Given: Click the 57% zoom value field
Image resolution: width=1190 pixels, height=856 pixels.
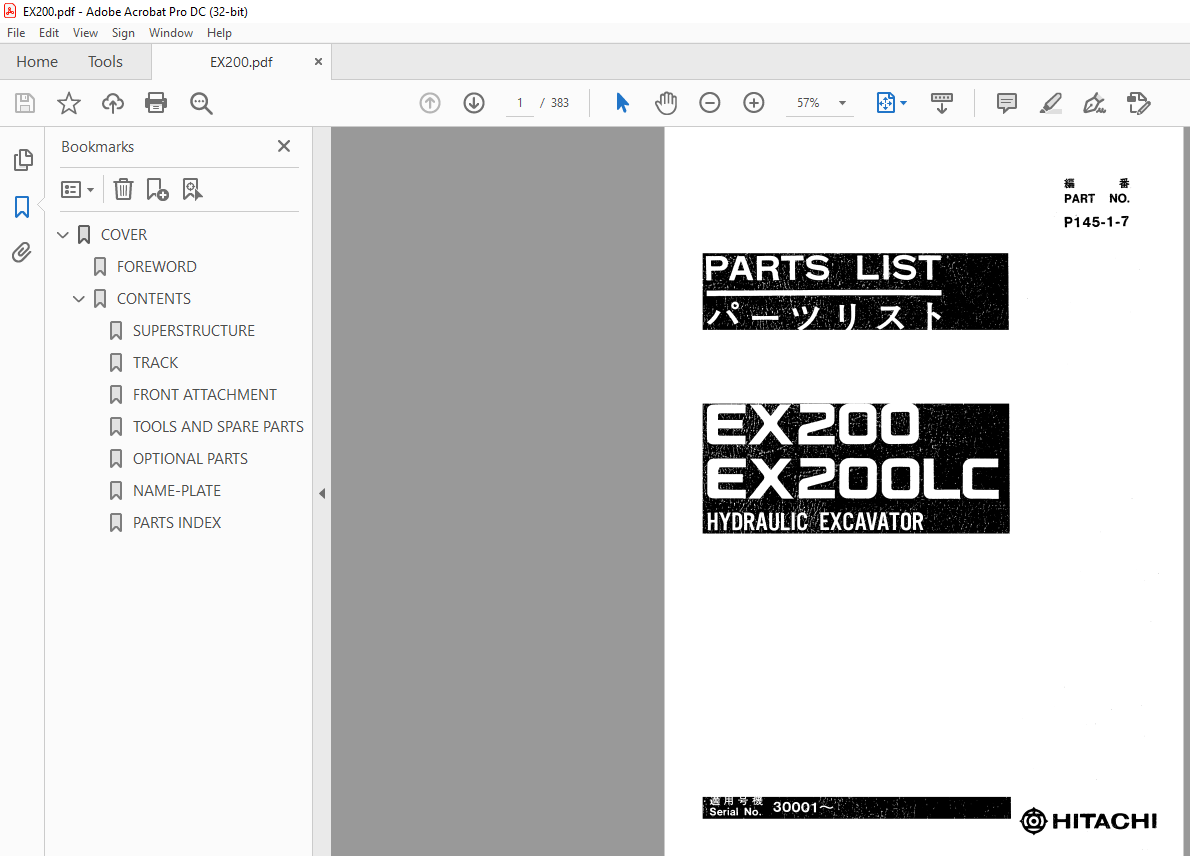Looking at the screenshot, I should (808, 102).
